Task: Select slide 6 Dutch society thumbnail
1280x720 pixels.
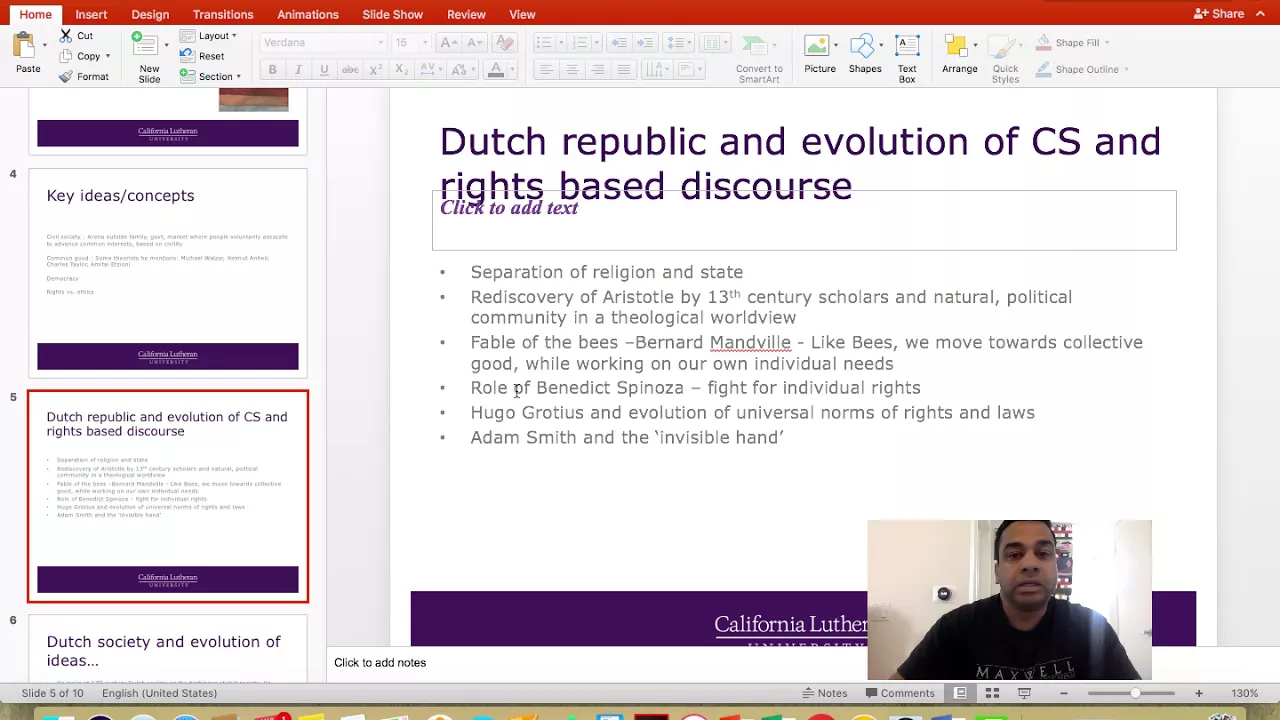Action: (168, 650)
